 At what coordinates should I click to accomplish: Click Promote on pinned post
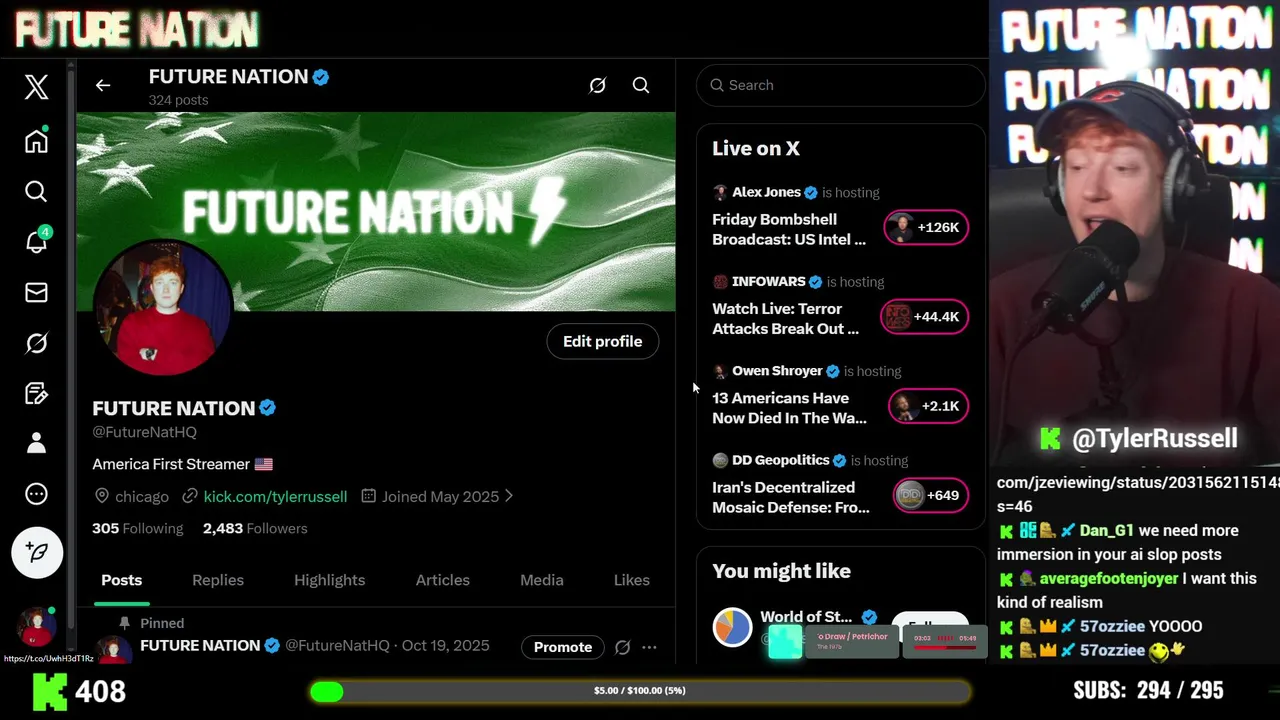pos(563,647)
